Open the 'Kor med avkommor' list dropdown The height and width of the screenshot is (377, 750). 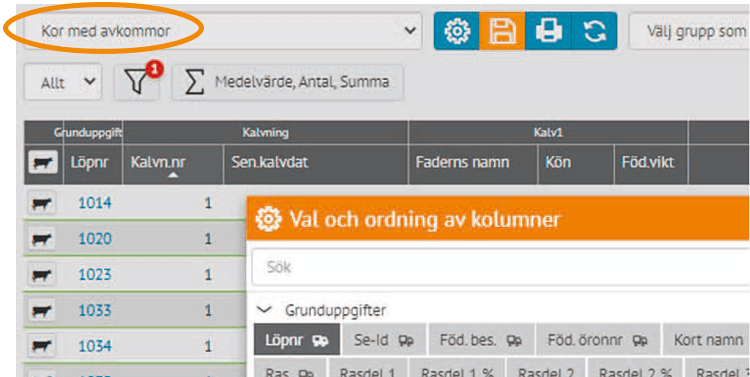point(223,31)
